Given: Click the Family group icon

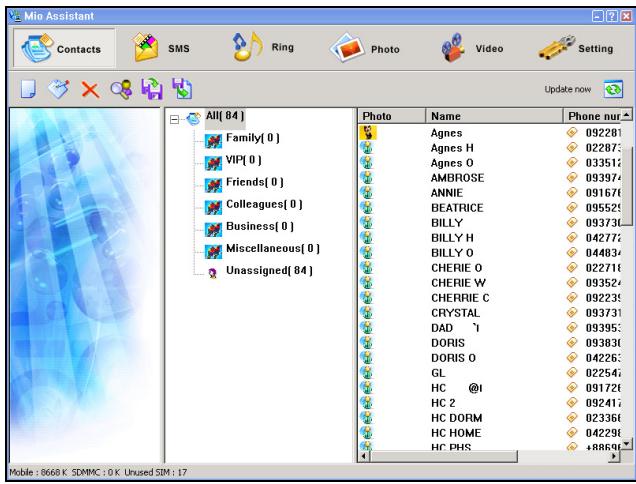Looking at the screenshot, I should [213, 141].
